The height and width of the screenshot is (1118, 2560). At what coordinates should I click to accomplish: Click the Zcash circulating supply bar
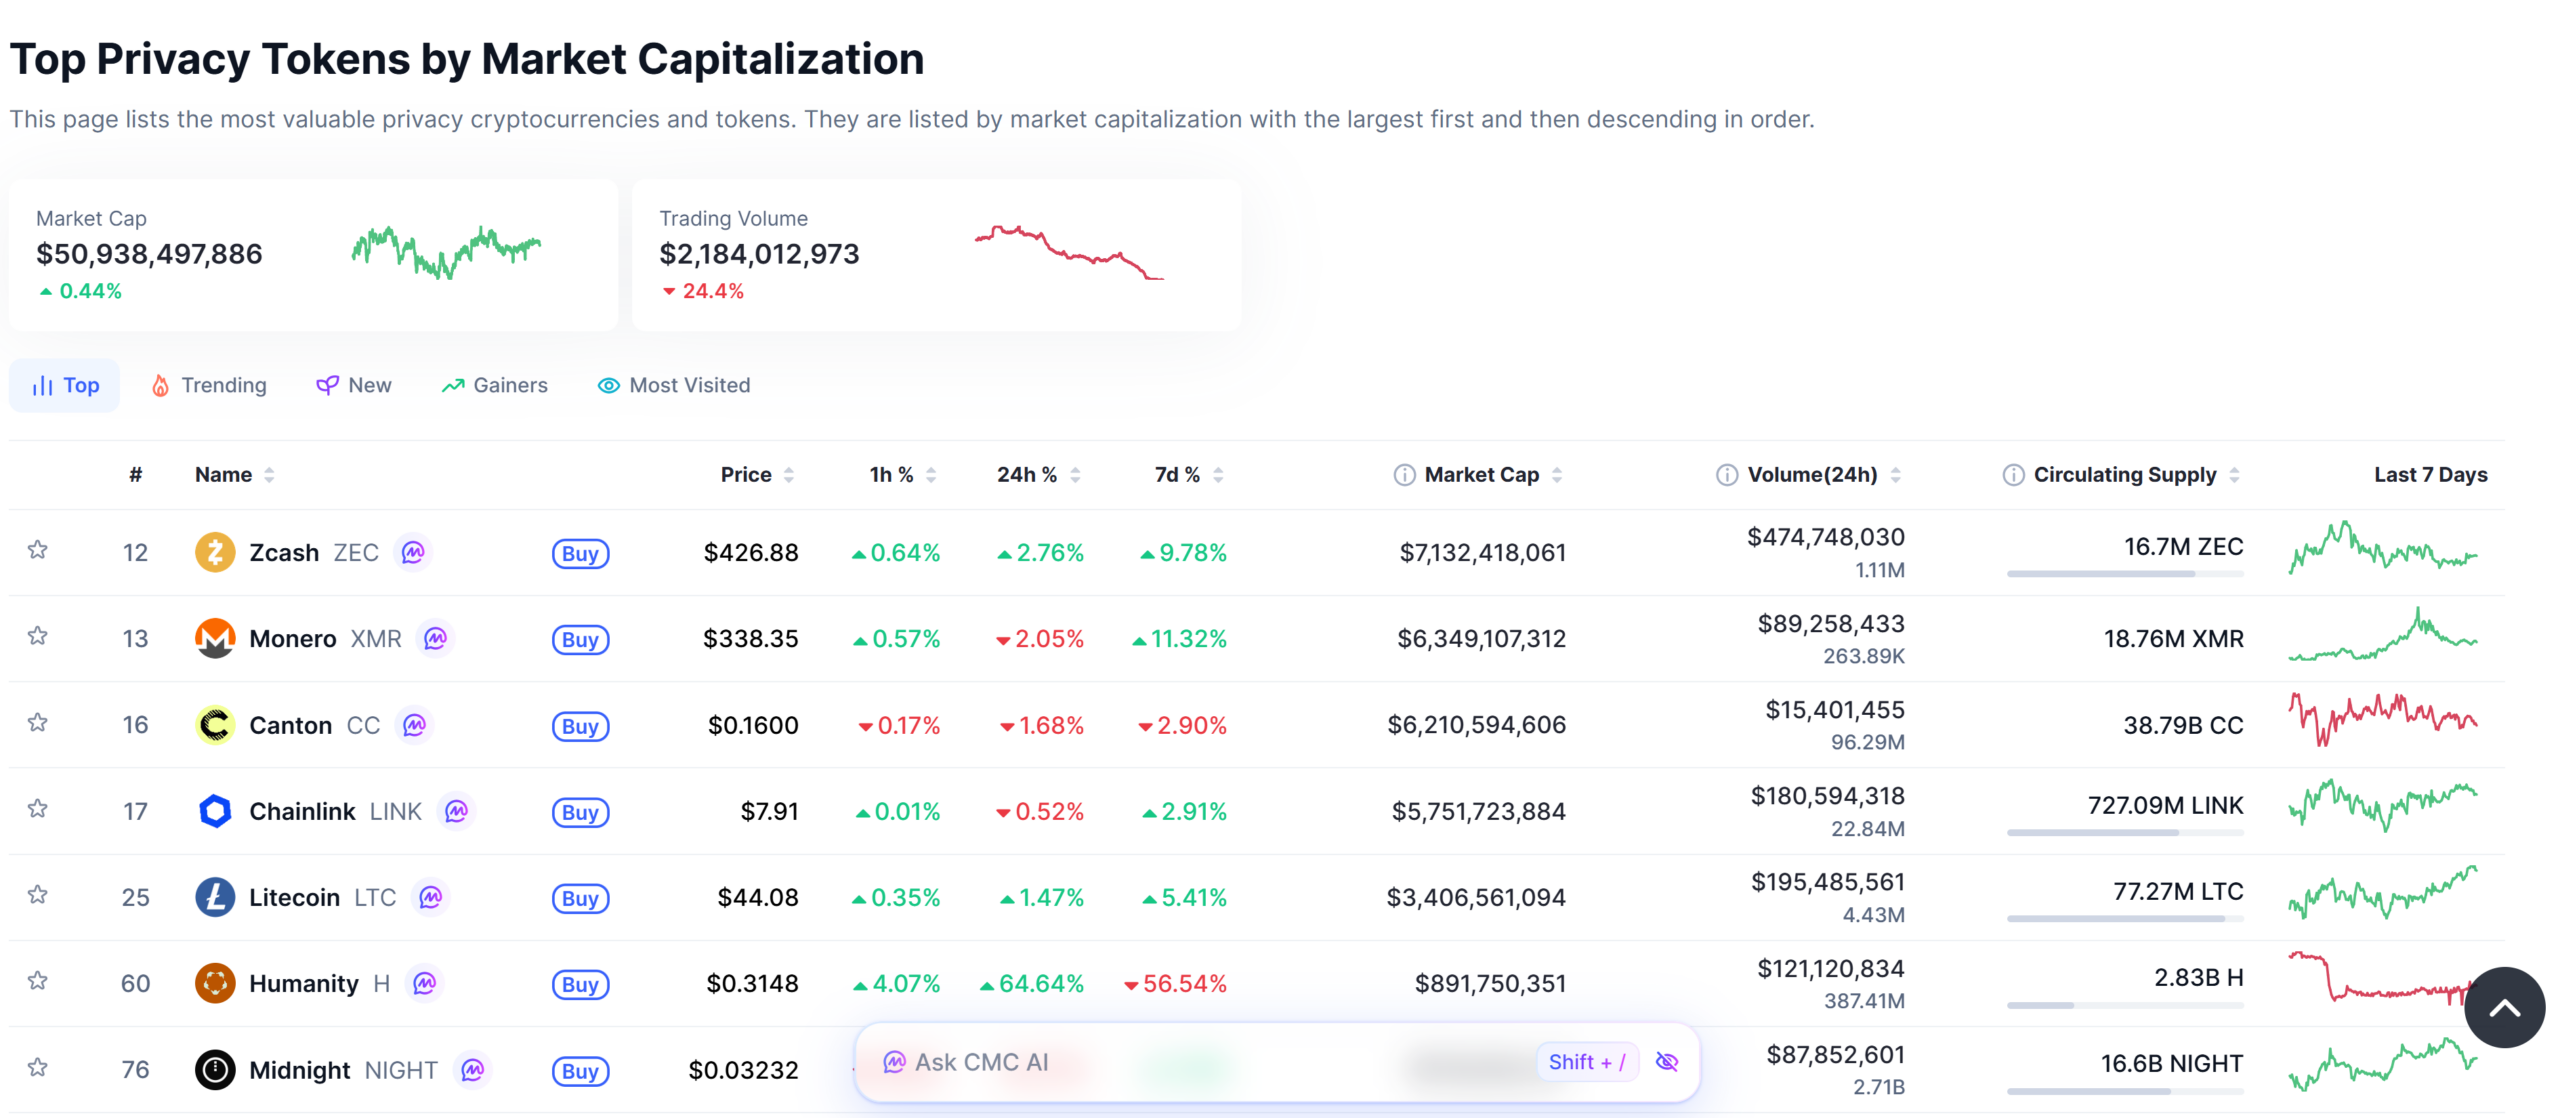click(x=2125, y=574)
